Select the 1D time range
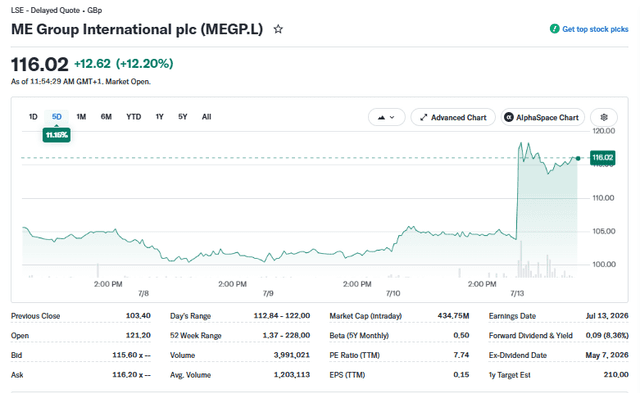The image size is (640, 393). tap(33, 117)
